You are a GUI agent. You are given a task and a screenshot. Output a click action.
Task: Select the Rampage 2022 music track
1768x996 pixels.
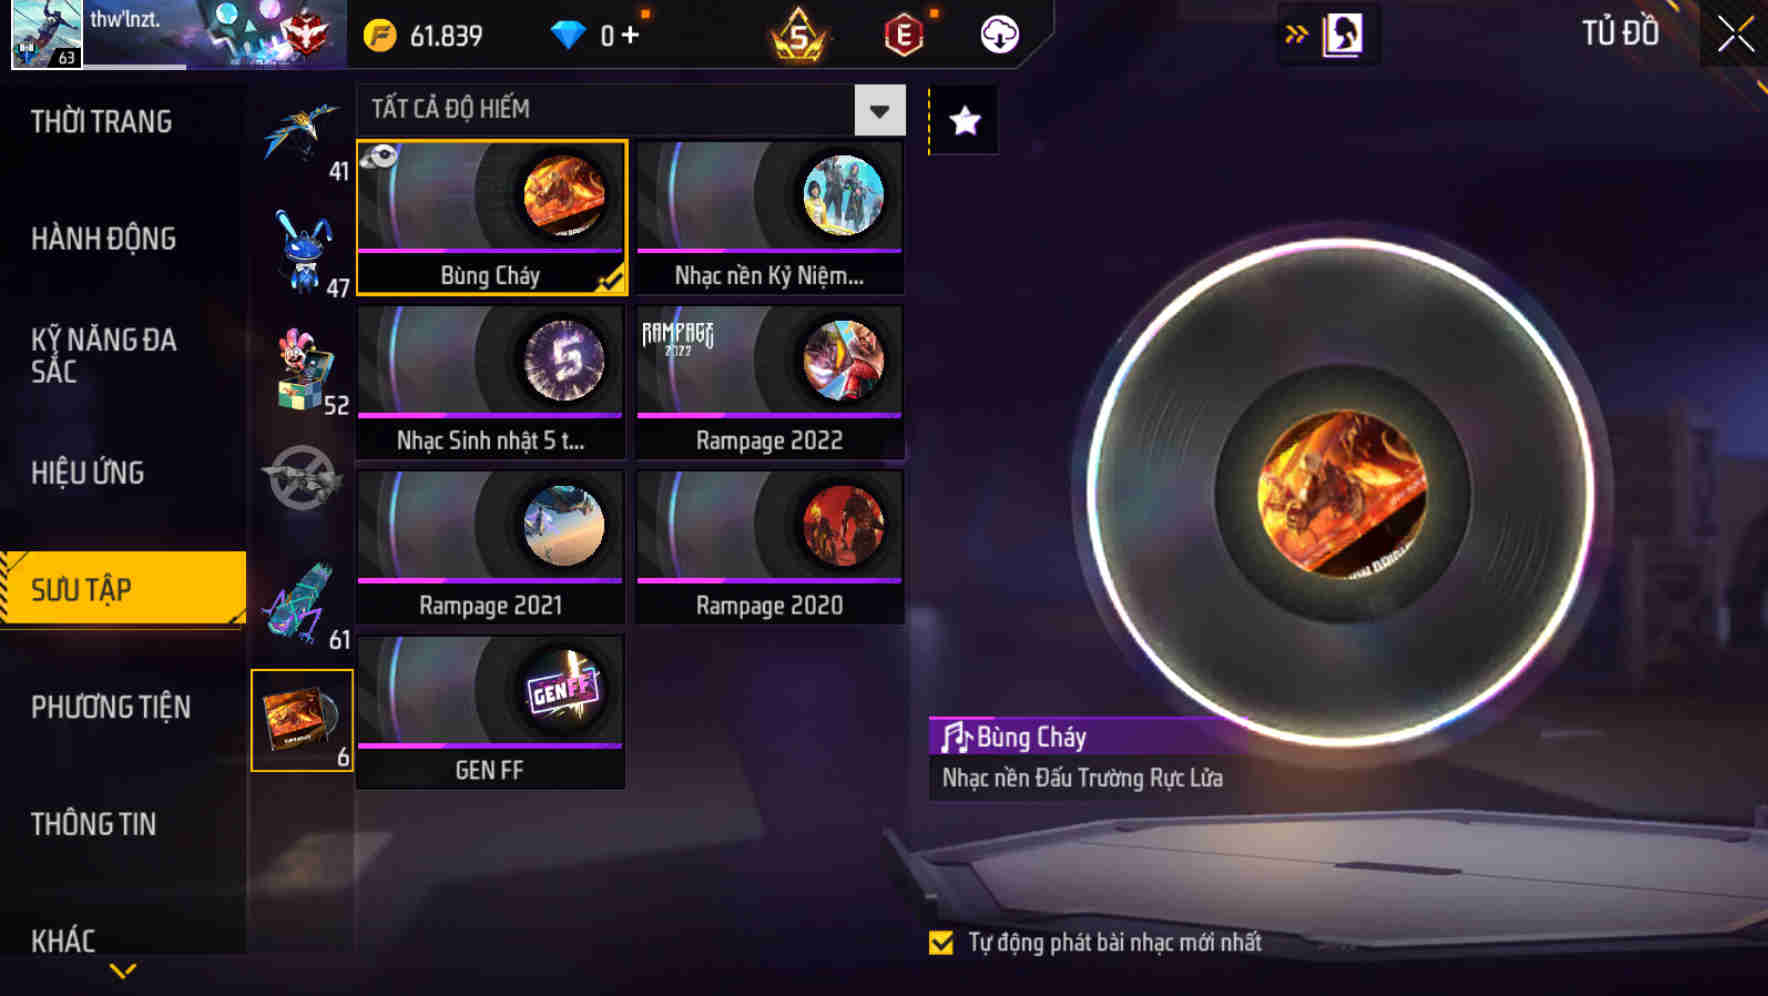[x=769, y=382]
